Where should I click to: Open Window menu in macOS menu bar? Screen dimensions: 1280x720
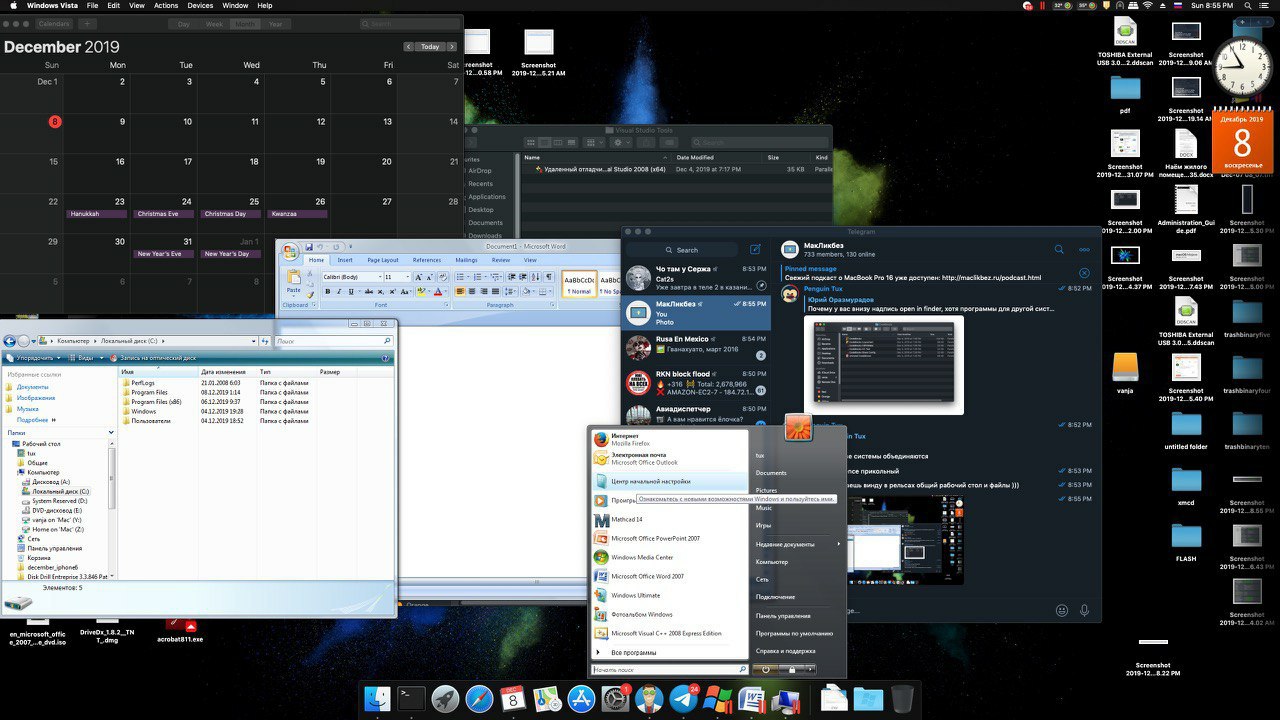(236, 6)
